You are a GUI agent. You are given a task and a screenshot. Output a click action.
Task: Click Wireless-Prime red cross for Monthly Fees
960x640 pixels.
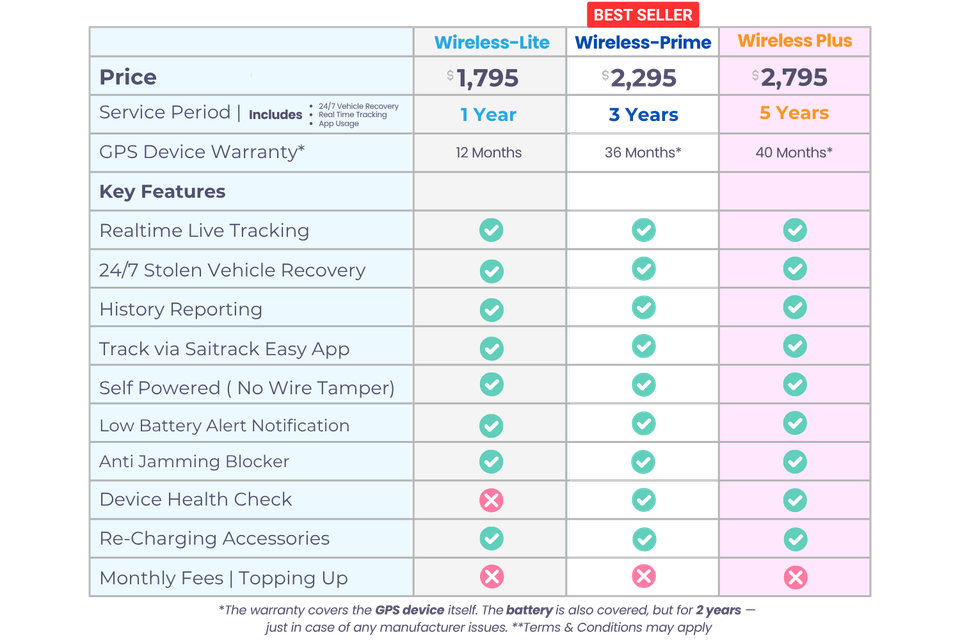tap(643, 576)
